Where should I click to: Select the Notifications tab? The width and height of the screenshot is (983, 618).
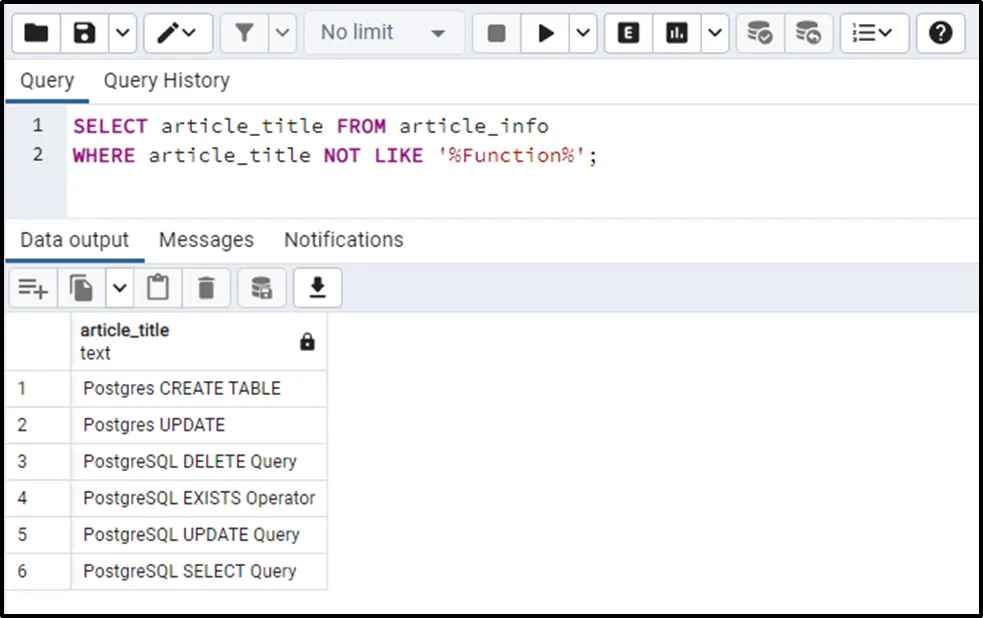pos(343,240)
